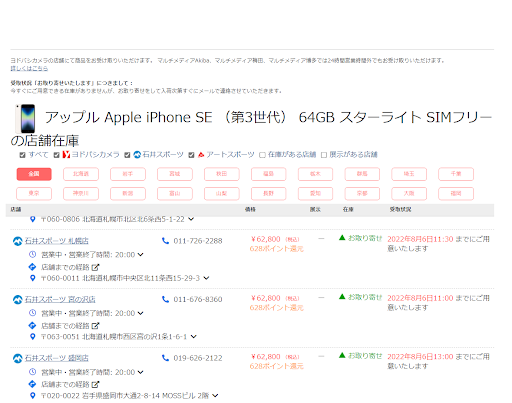
Task: Click アートスポーツ logo in filter row
Action: coord(201,155)
